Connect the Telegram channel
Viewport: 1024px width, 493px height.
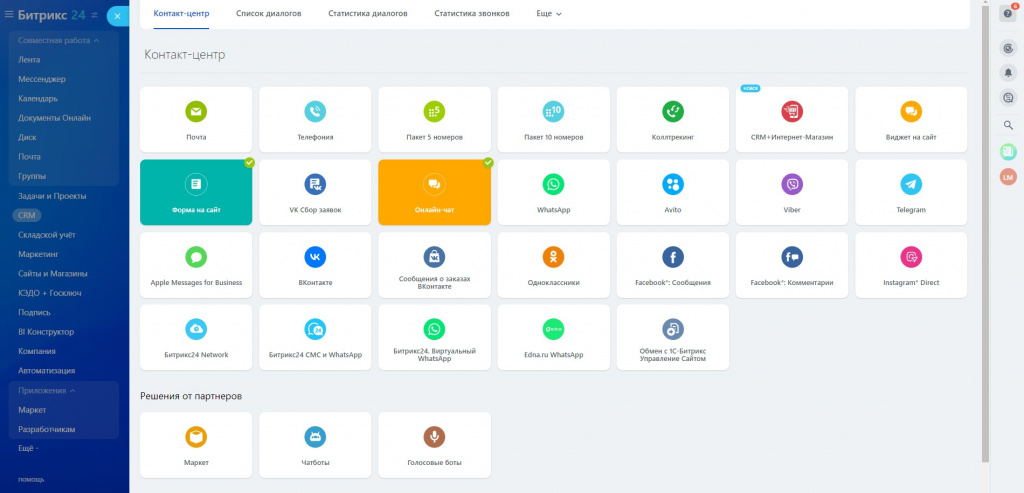pyautogui.click(x=911, y=193)
